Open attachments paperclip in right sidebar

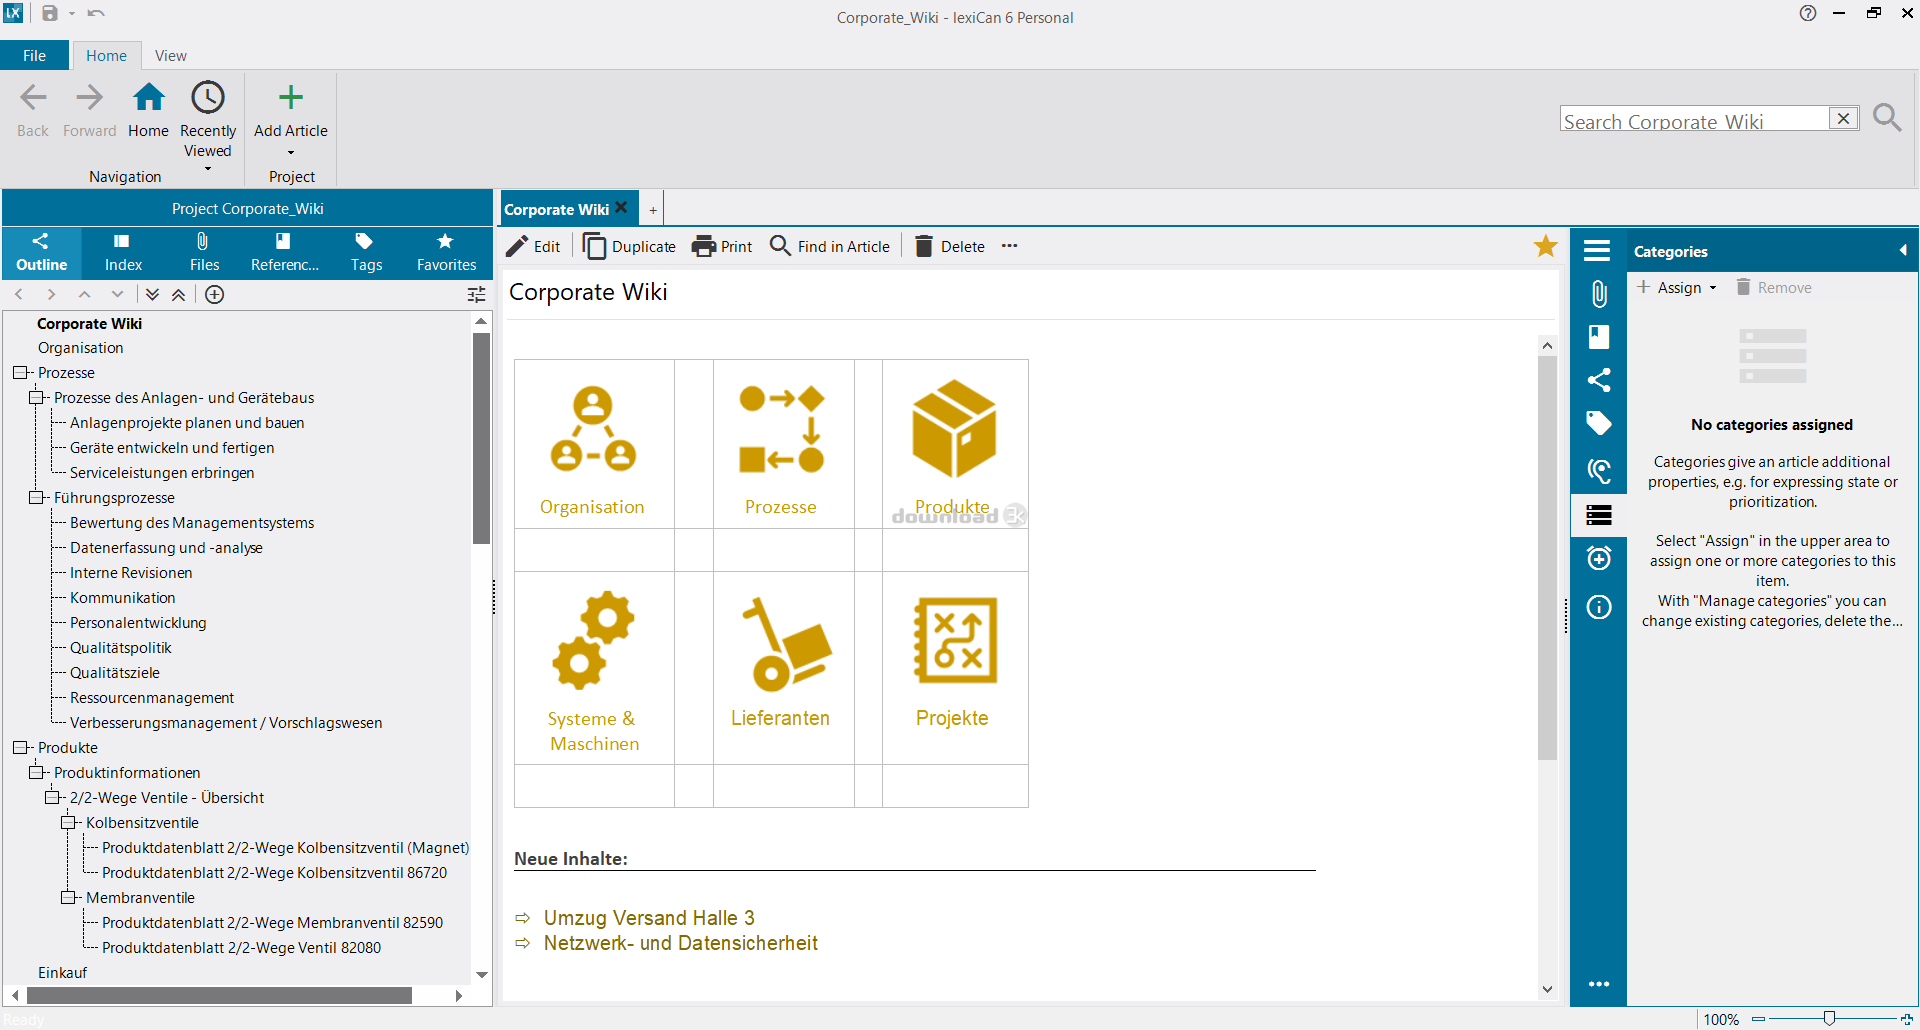(x=1599, y=294)
